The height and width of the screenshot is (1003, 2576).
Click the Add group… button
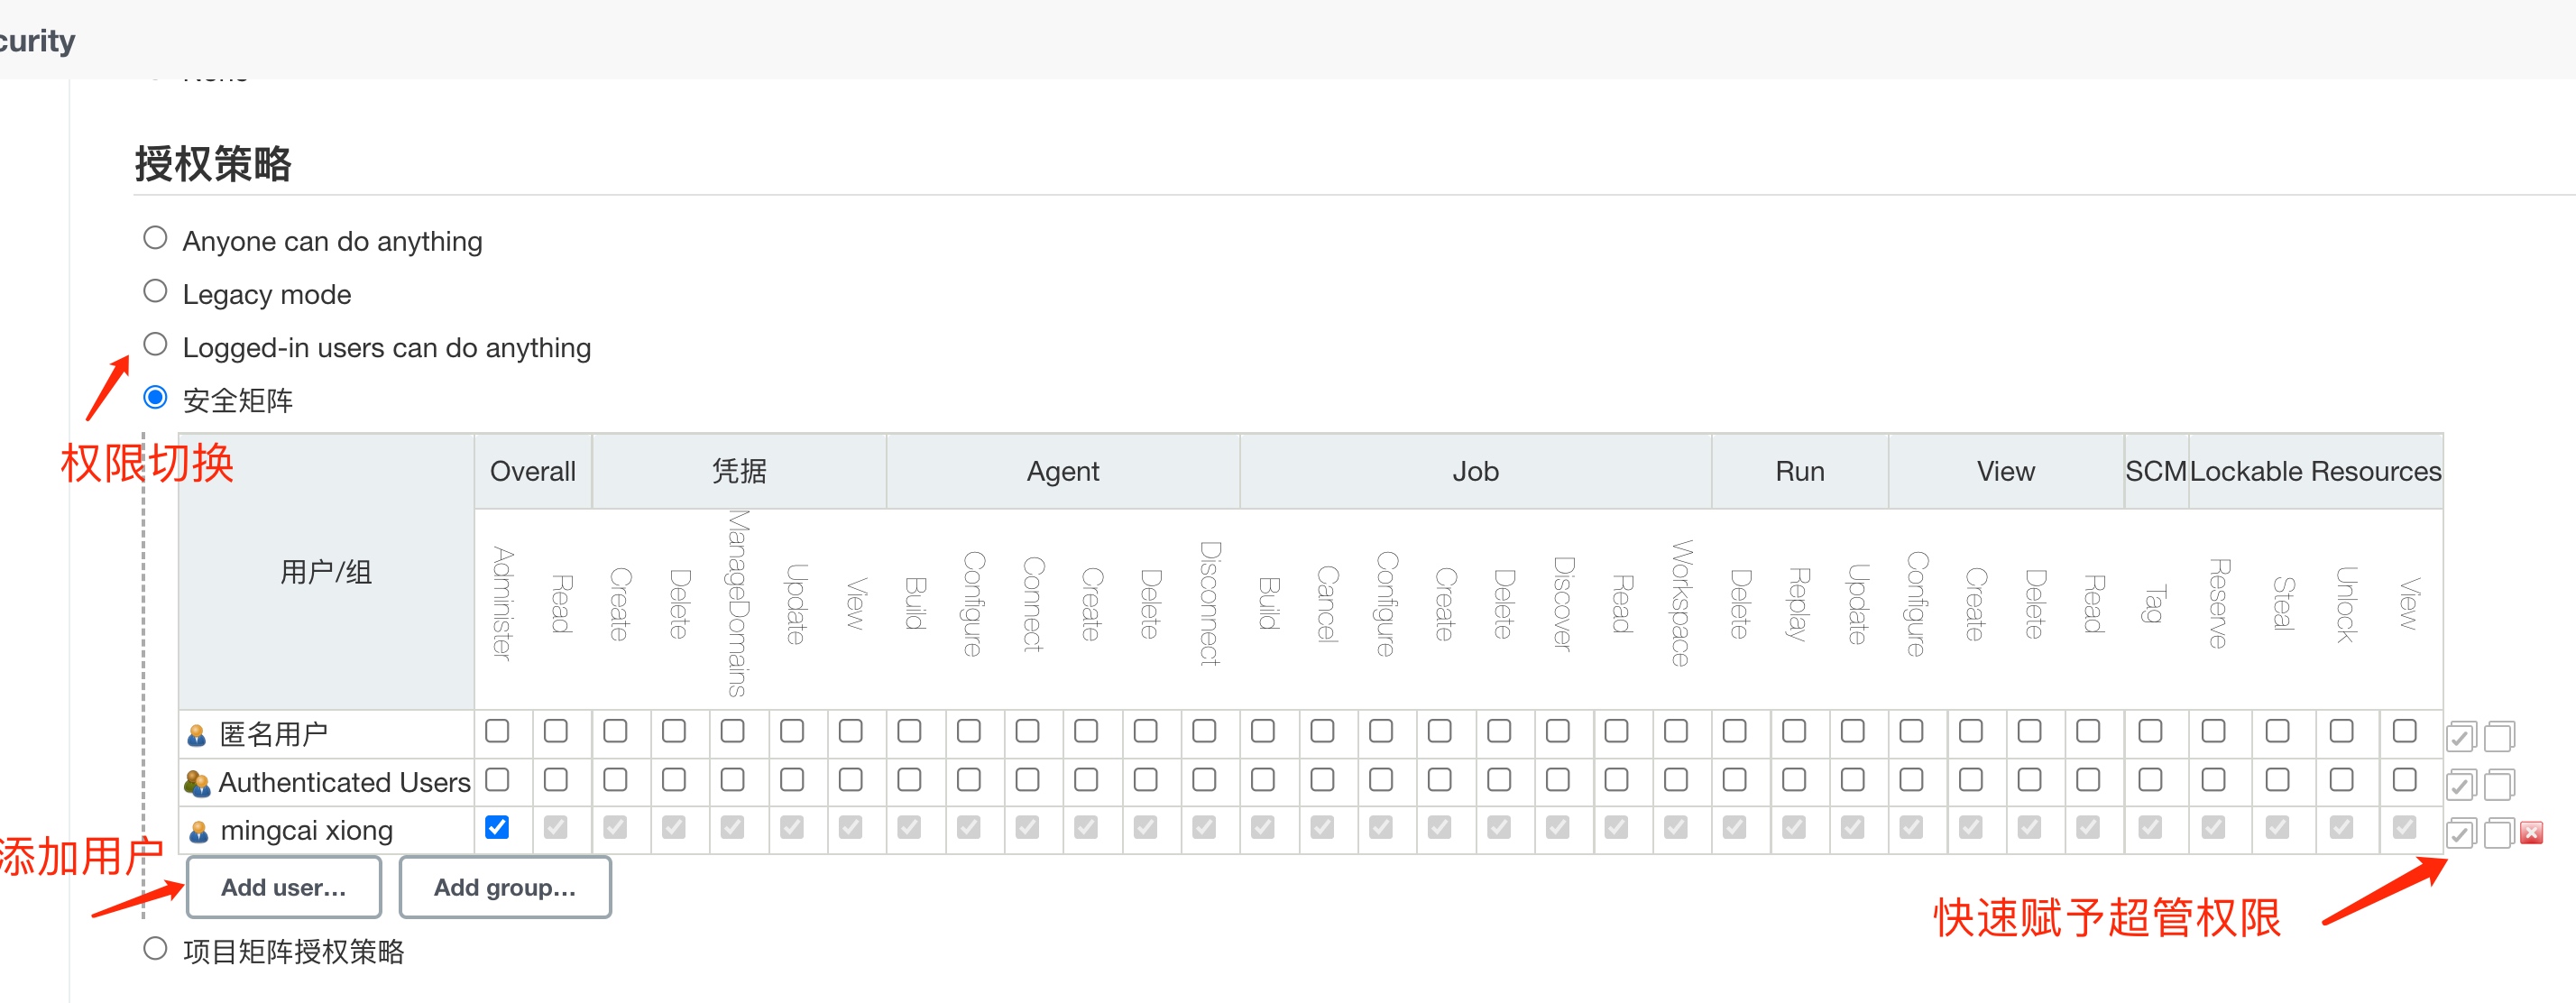coord(505,887)
